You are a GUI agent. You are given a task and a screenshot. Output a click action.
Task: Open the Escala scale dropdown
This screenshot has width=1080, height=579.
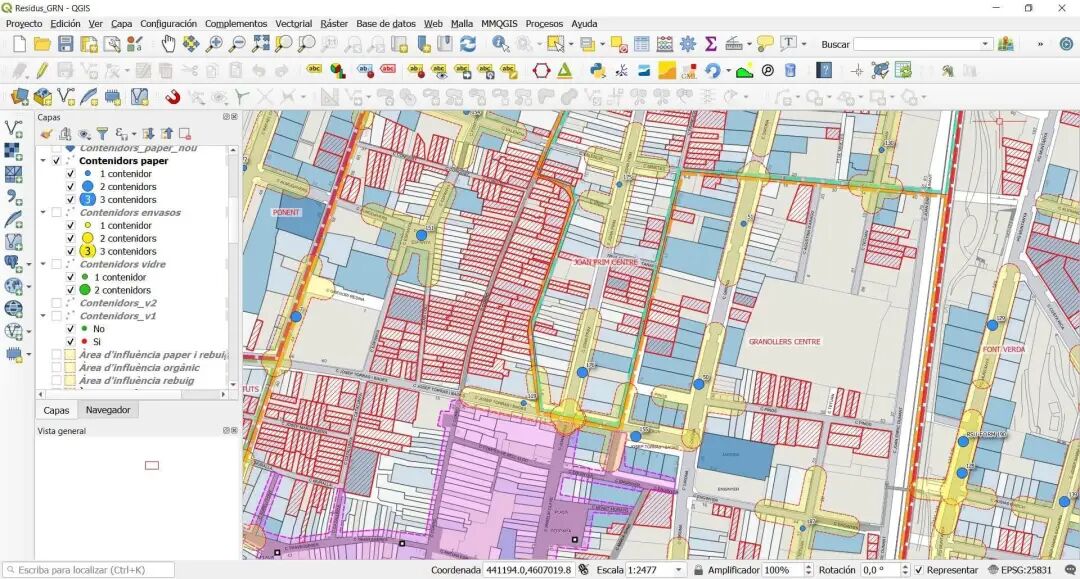tap(678, 570)
